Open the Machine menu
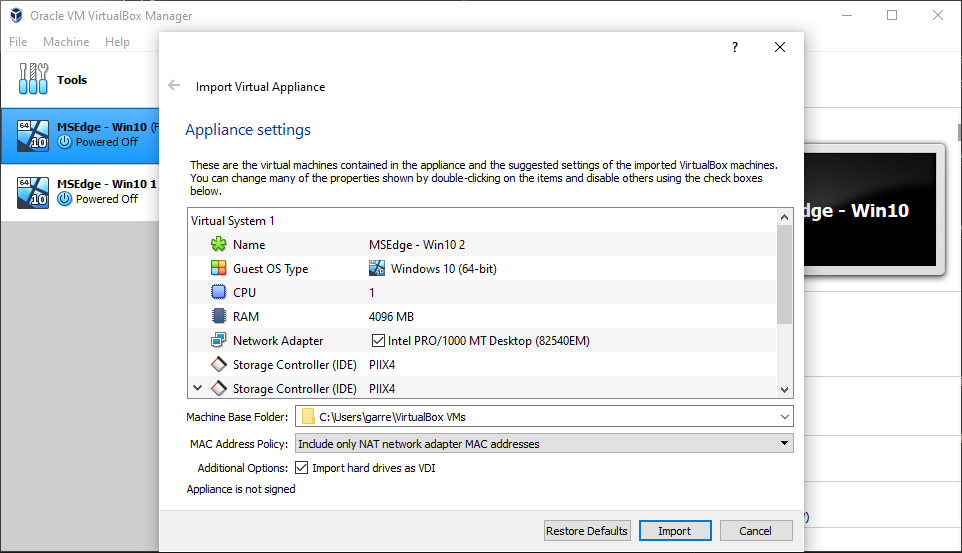Image resolution: width=962 pixels, height=553 pixels. coord(66,42)
